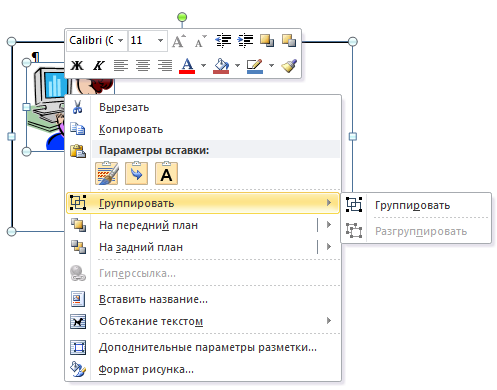
Task: Expand На задний план submenu arrow
Action: (x=329, y=247)
